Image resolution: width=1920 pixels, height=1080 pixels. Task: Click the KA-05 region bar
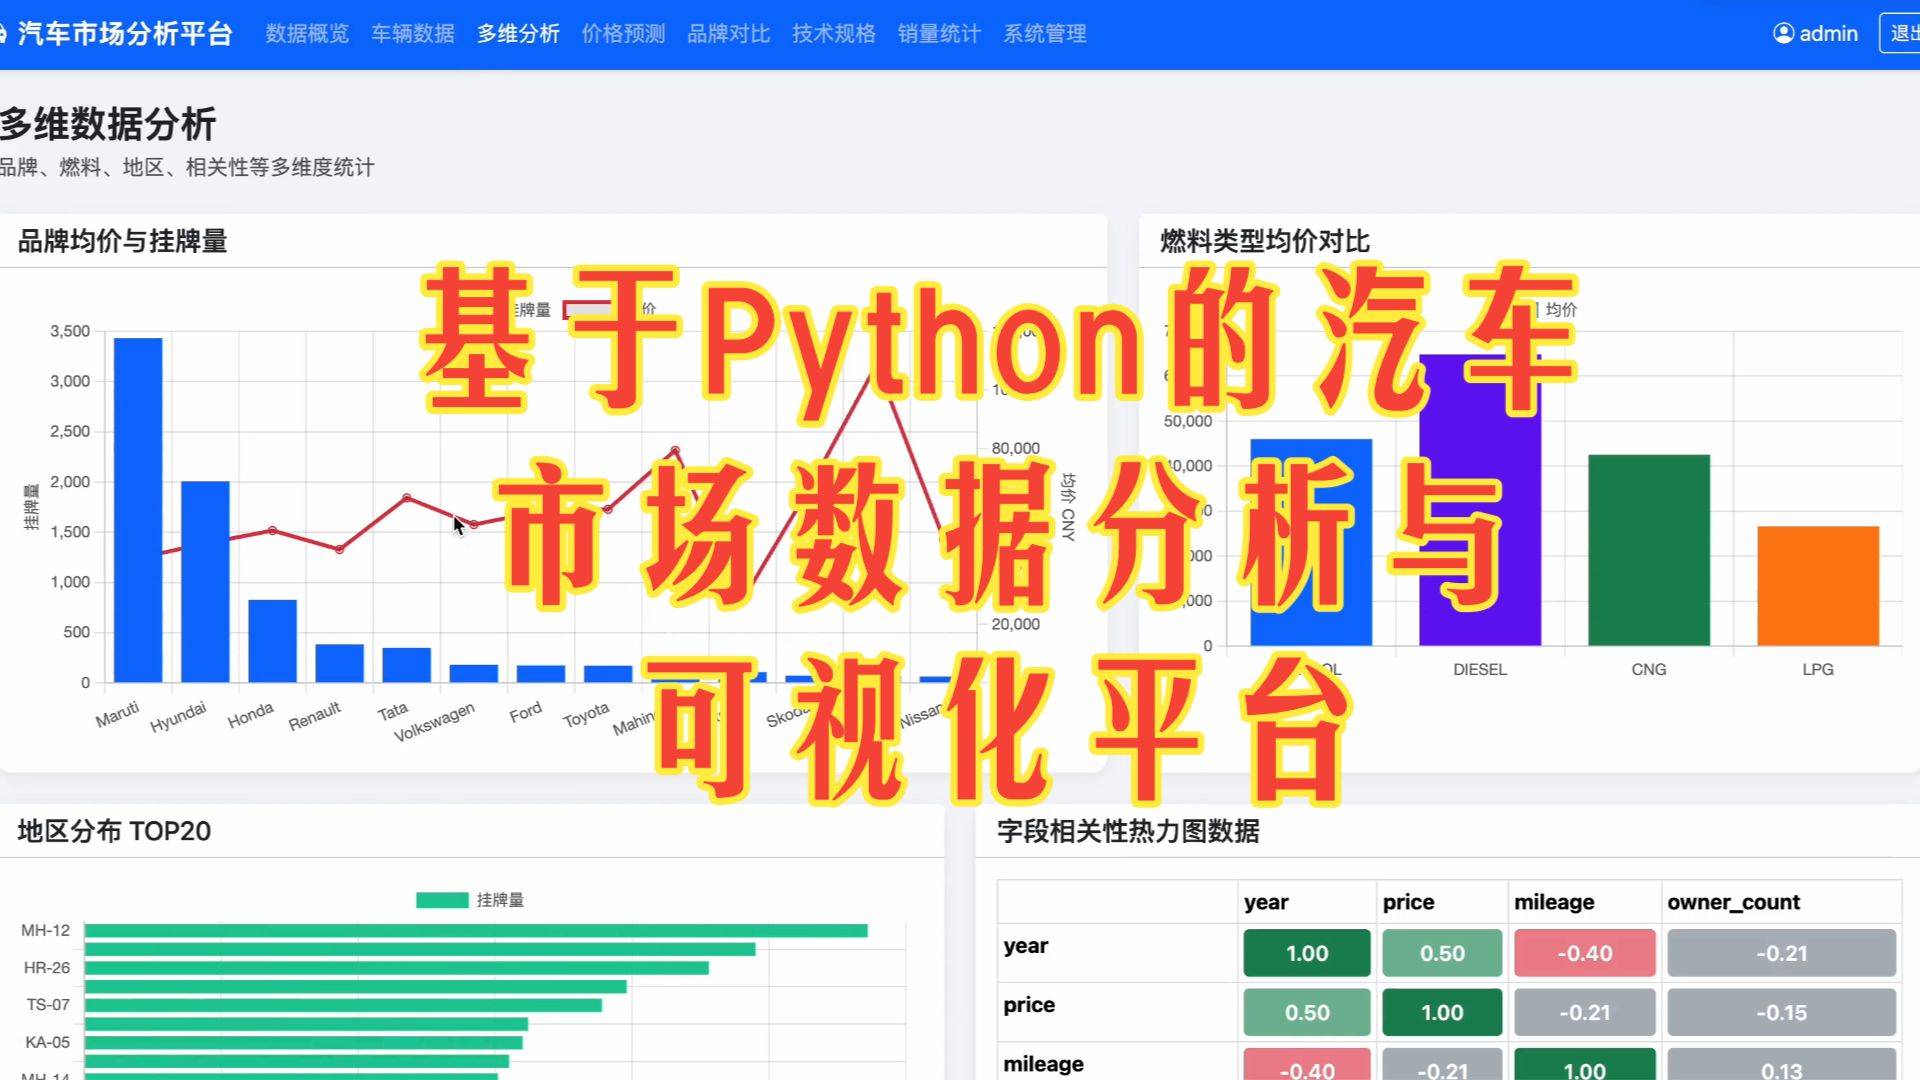coord(304,1042)
